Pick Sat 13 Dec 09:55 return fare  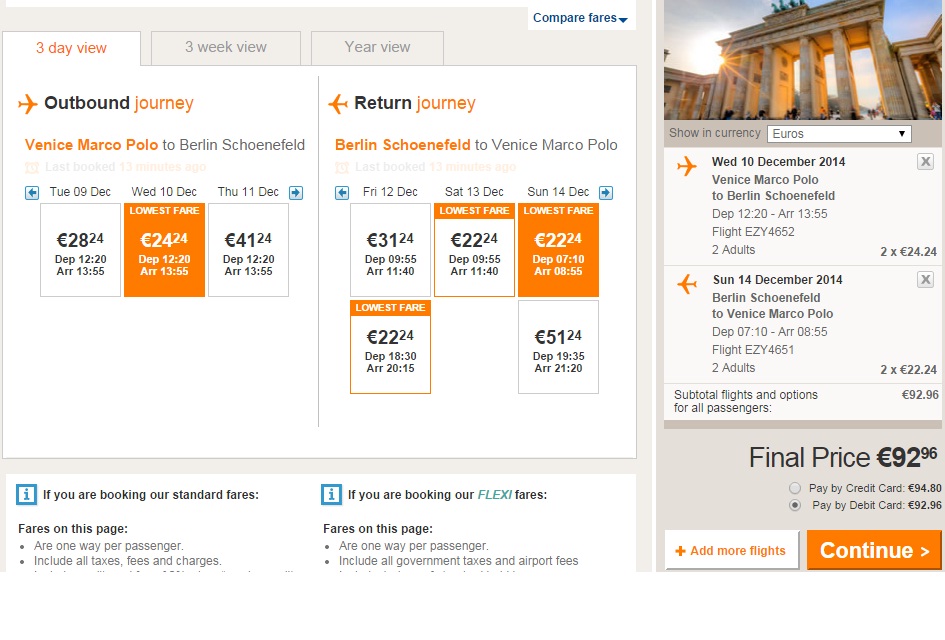point(474,250)
